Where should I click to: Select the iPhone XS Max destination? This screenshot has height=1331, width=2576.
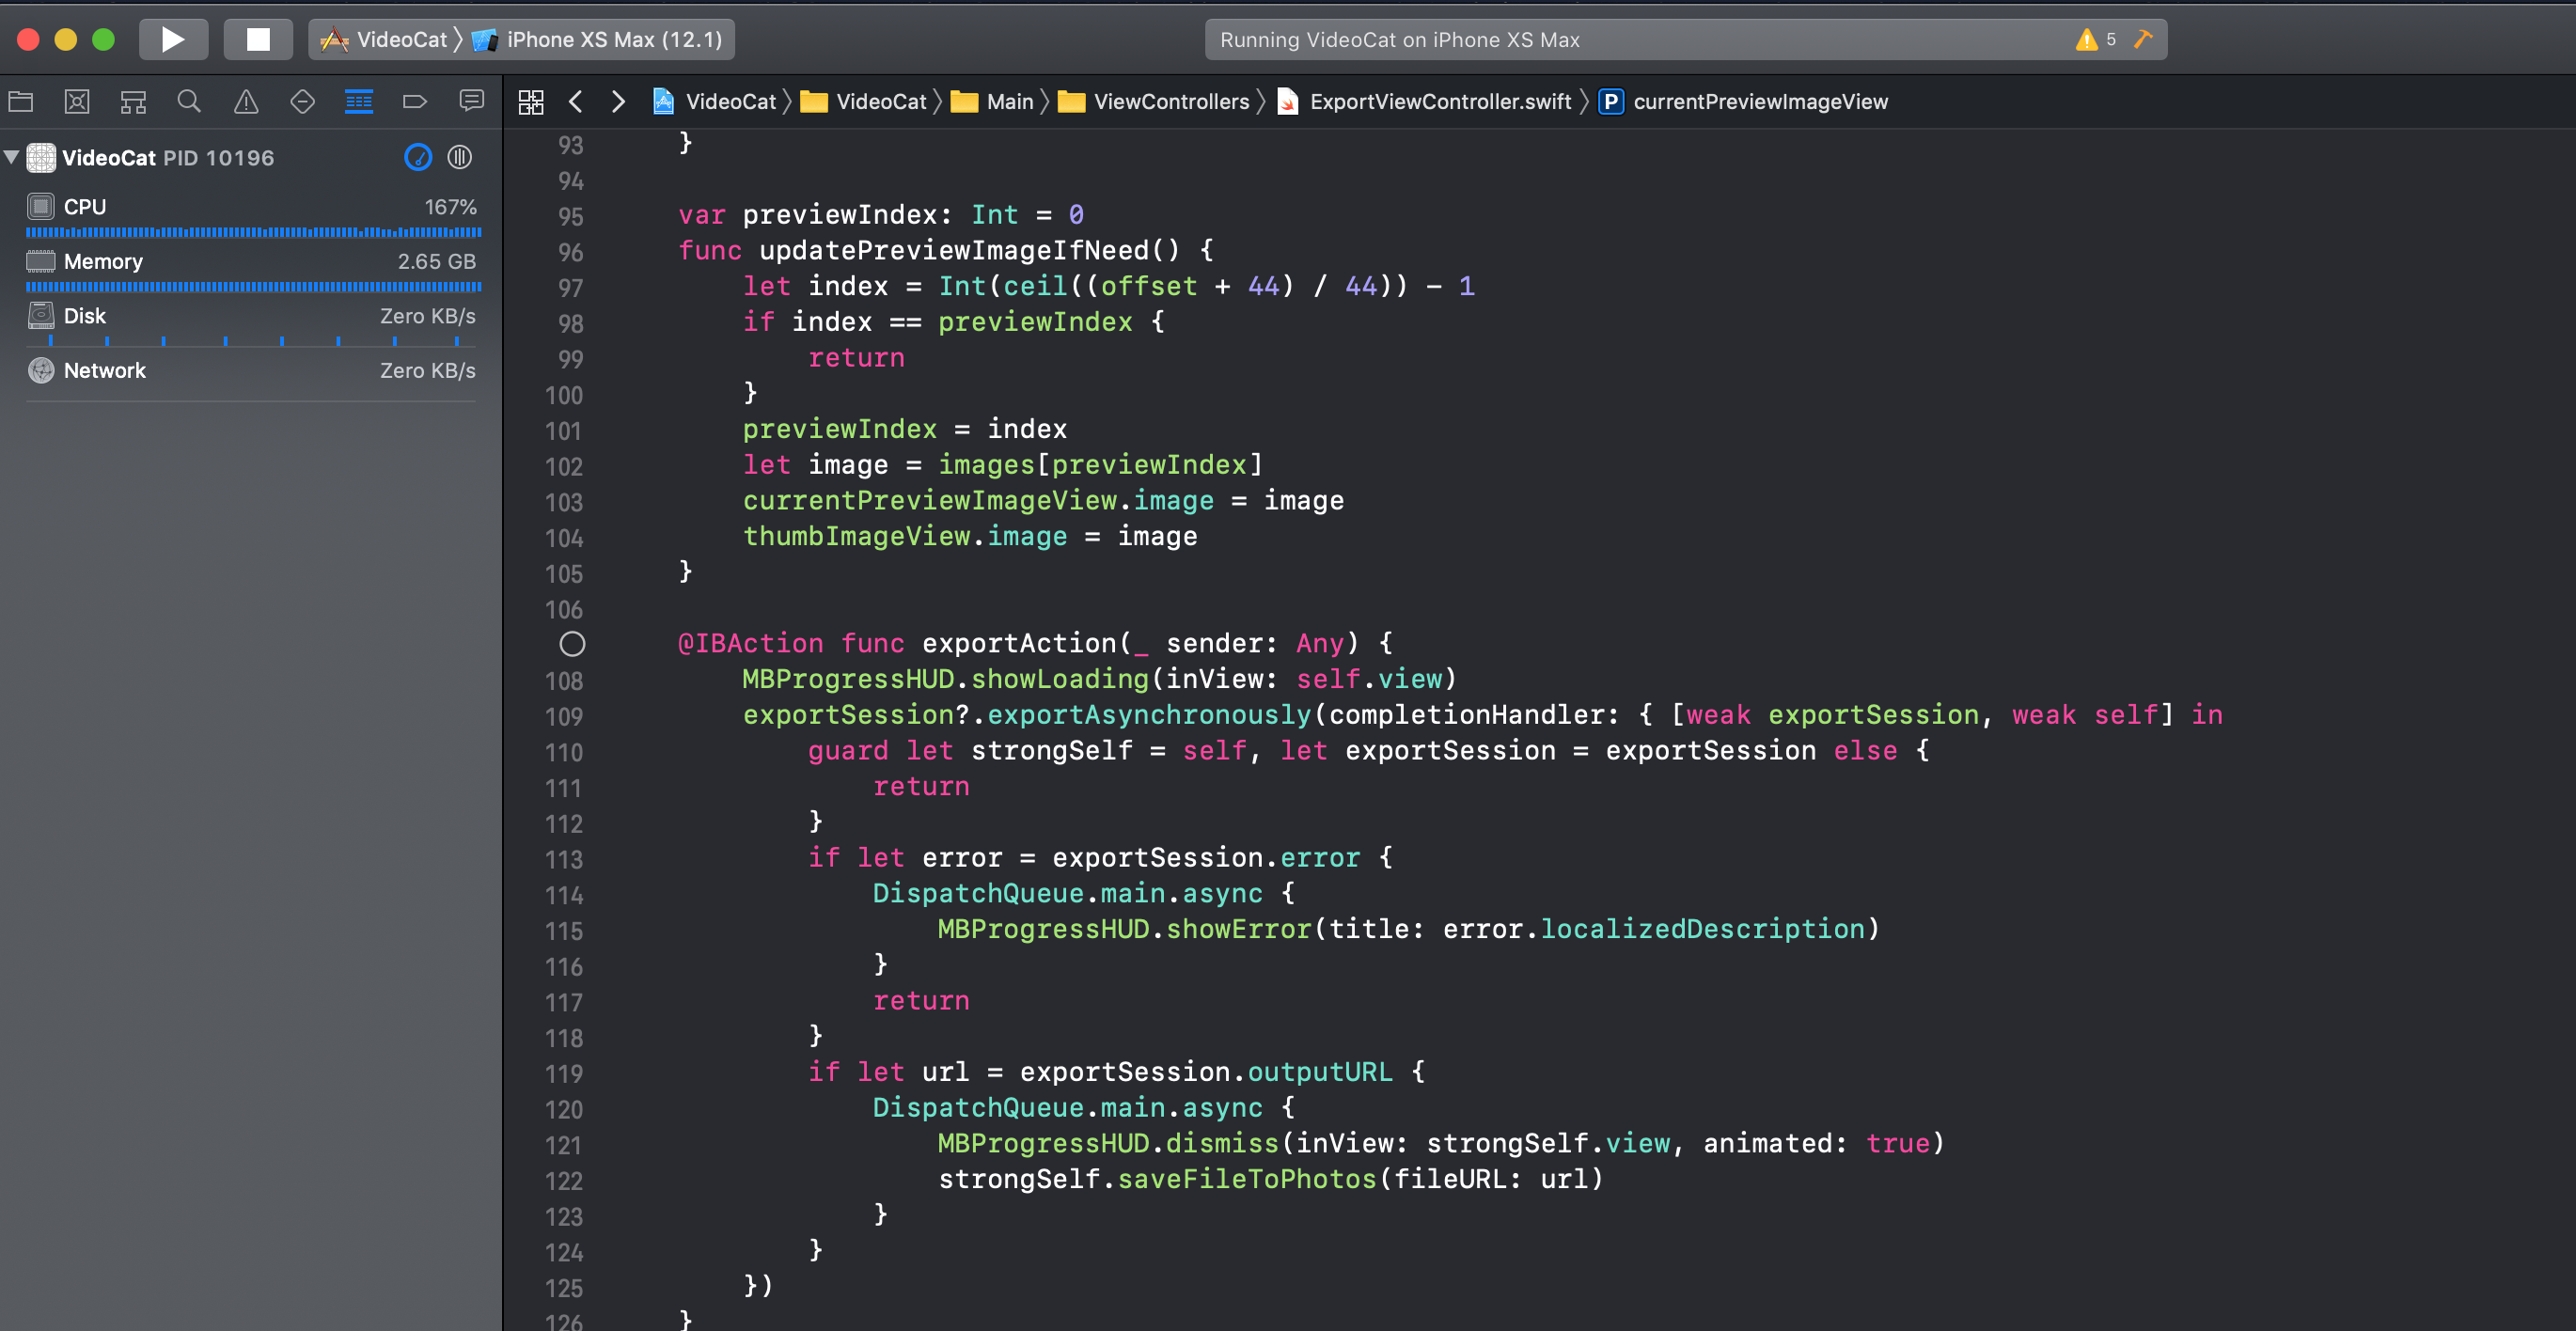tap(612, 40)
